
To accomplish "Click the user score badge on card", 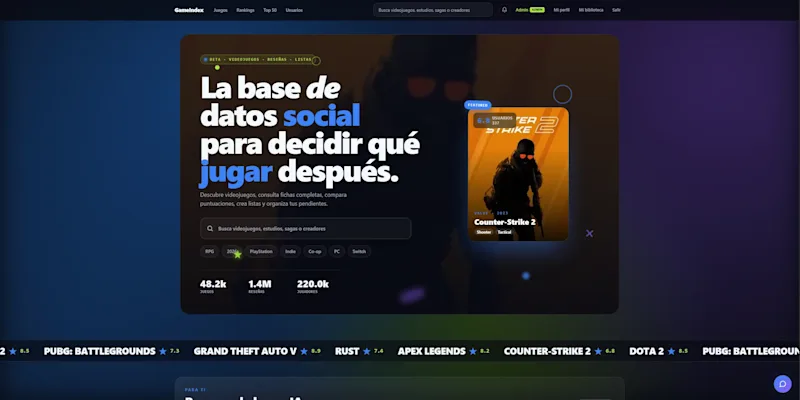I will [494, 120].
